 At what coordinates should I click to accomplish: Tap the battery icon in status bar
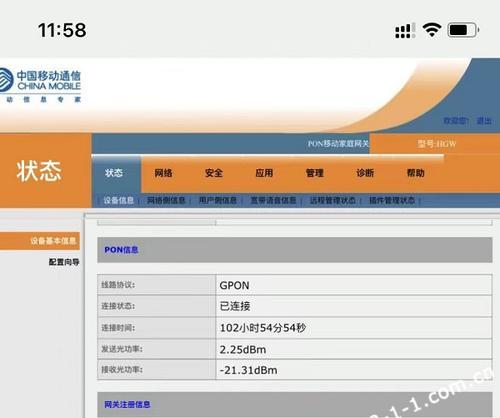tap(464, 30)
